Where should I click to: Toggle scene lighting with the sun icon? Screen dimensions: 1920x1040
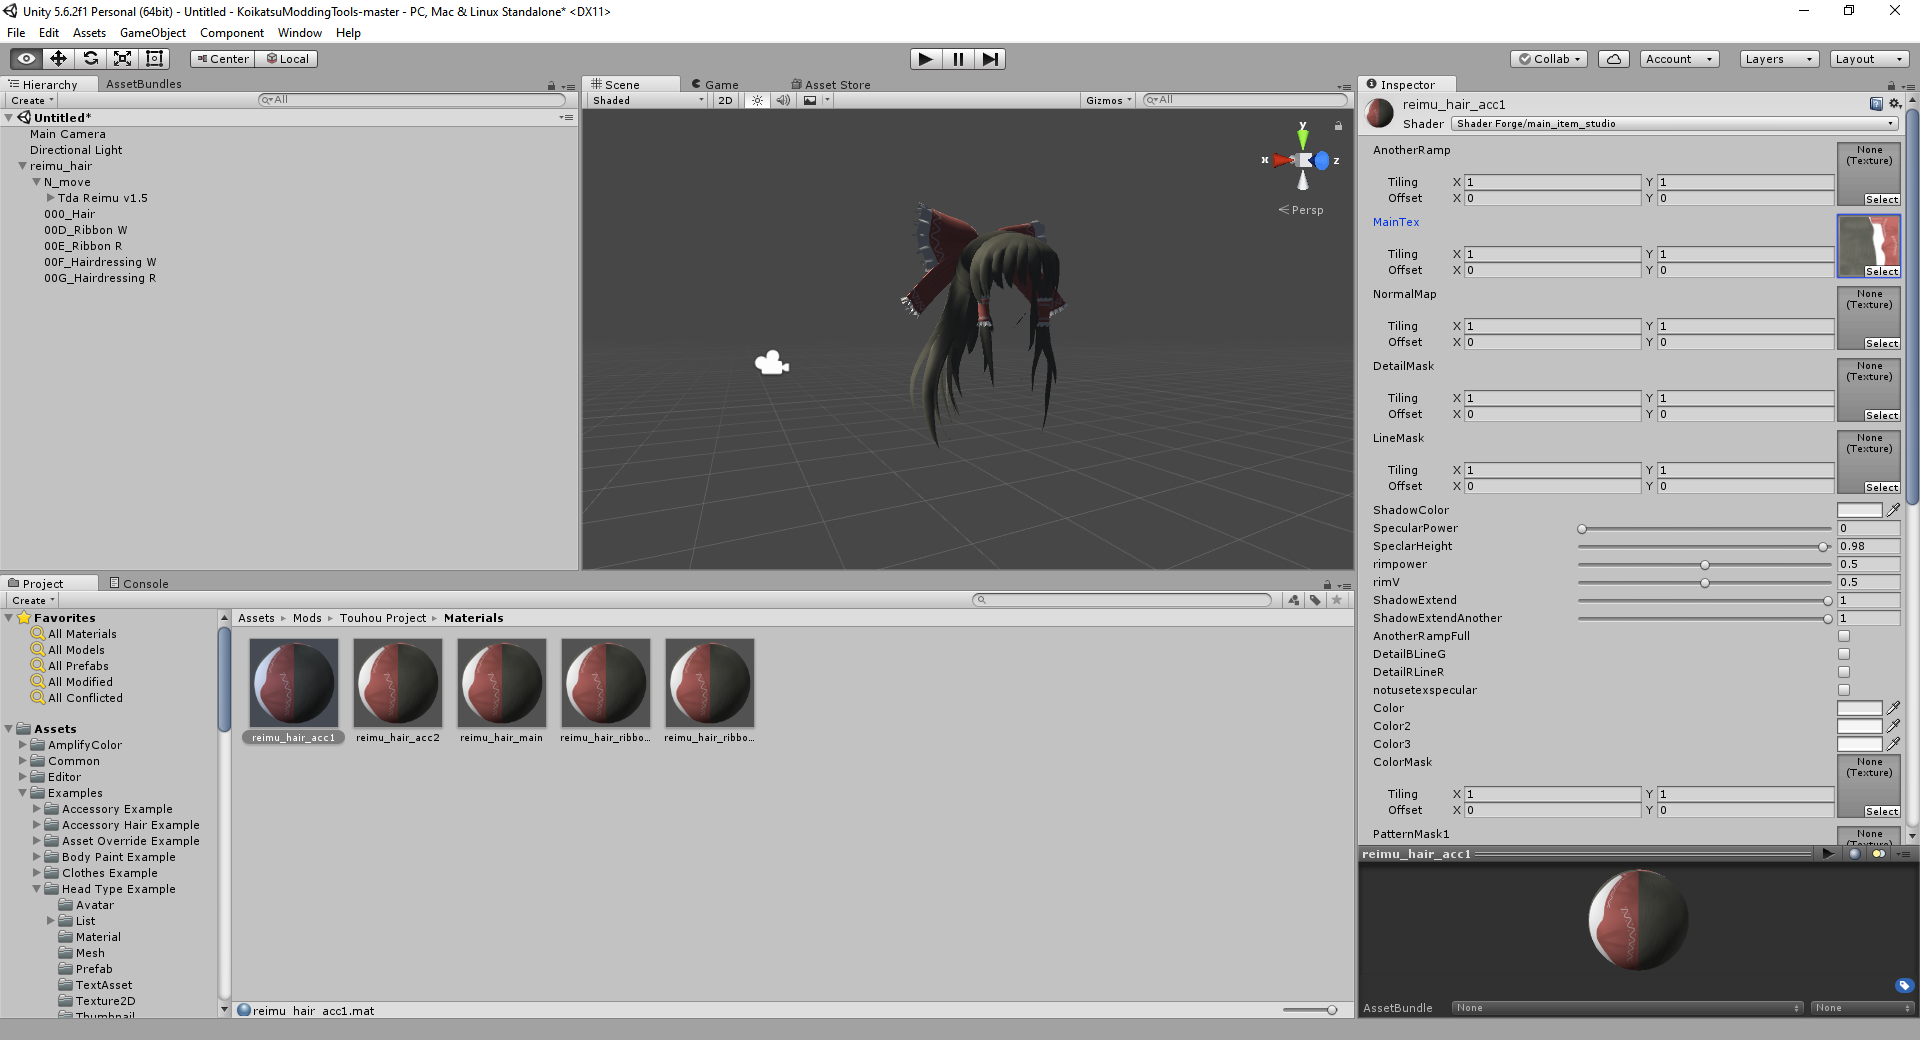point(757,100)
